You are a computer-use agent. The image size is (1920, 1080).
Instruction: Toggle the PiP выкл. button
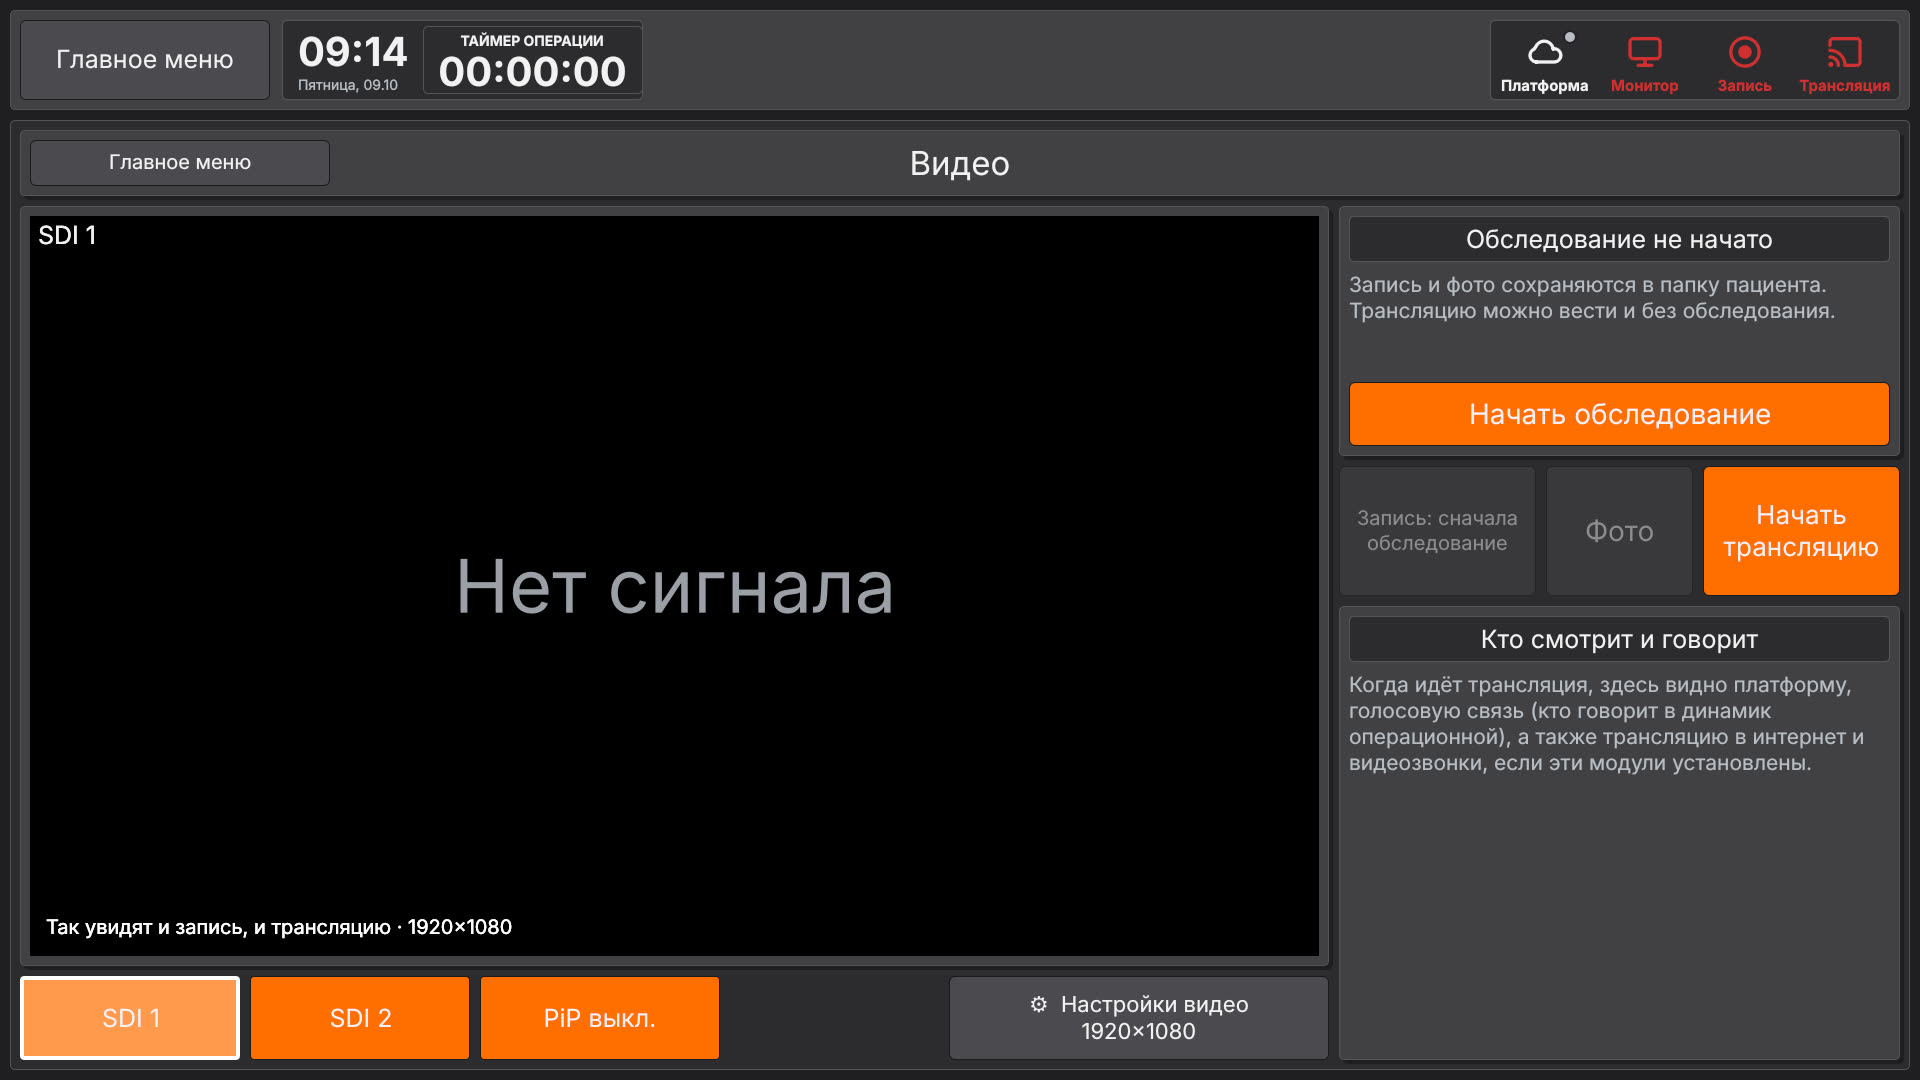(600, 1018)
